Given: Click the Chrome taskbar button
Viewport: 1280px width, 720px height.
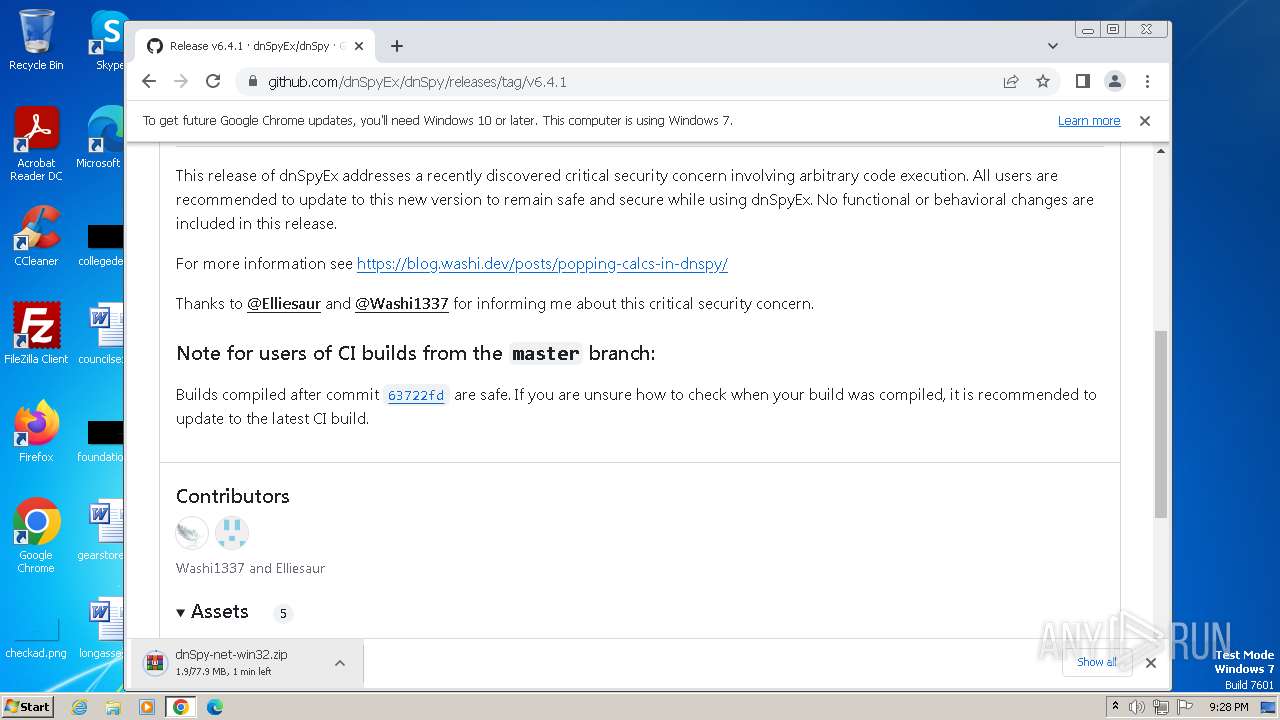Looking at the screenshot, I should [181, 707].
